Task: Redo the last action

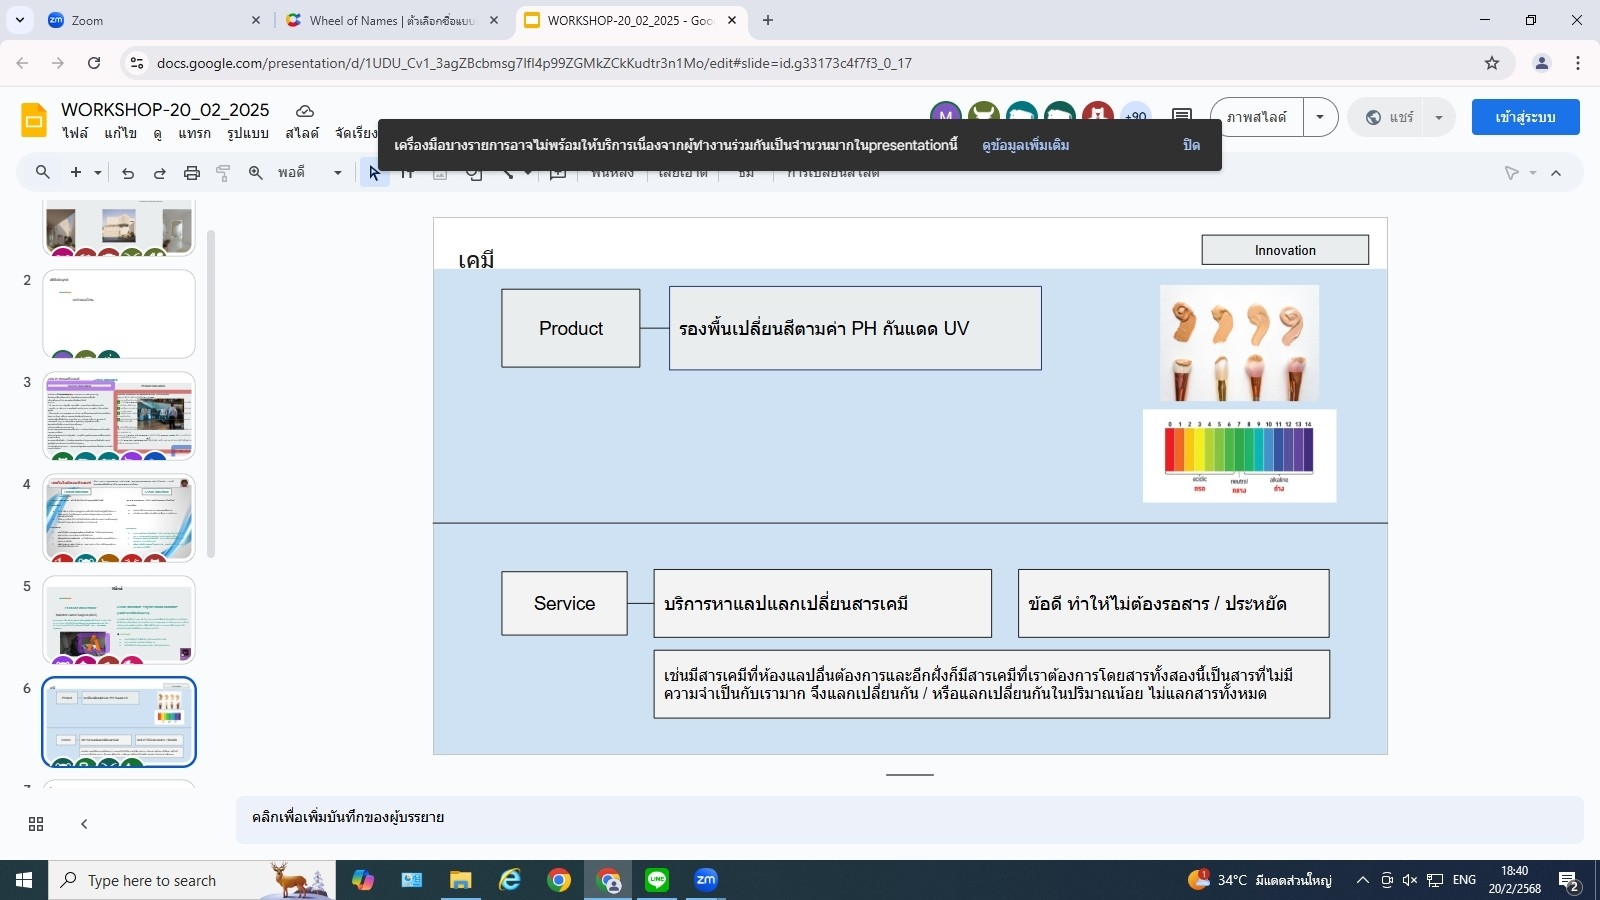Action: (x=160, y=173)
